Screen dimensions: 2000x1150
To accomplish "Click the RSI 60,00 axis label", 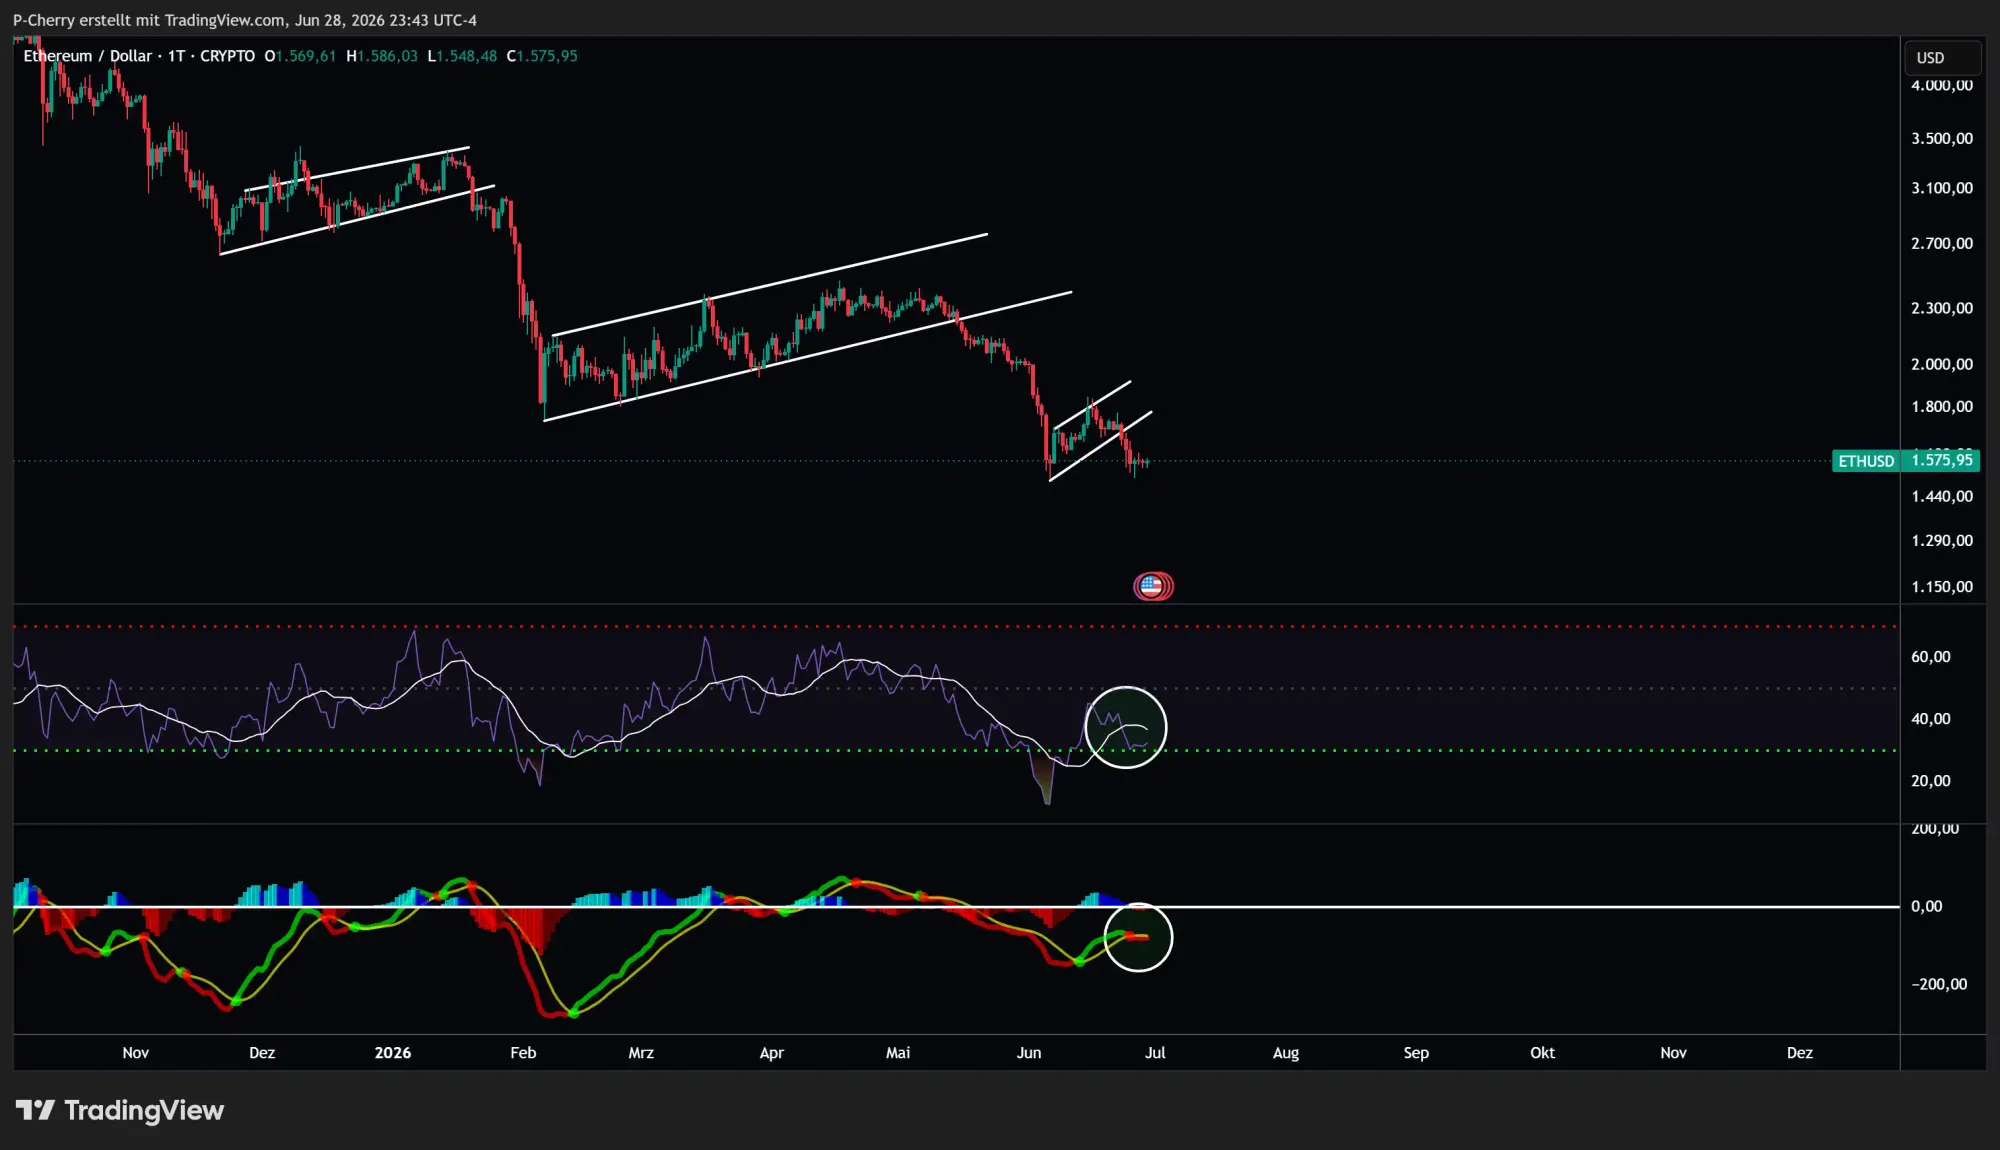I will 1931,657.
